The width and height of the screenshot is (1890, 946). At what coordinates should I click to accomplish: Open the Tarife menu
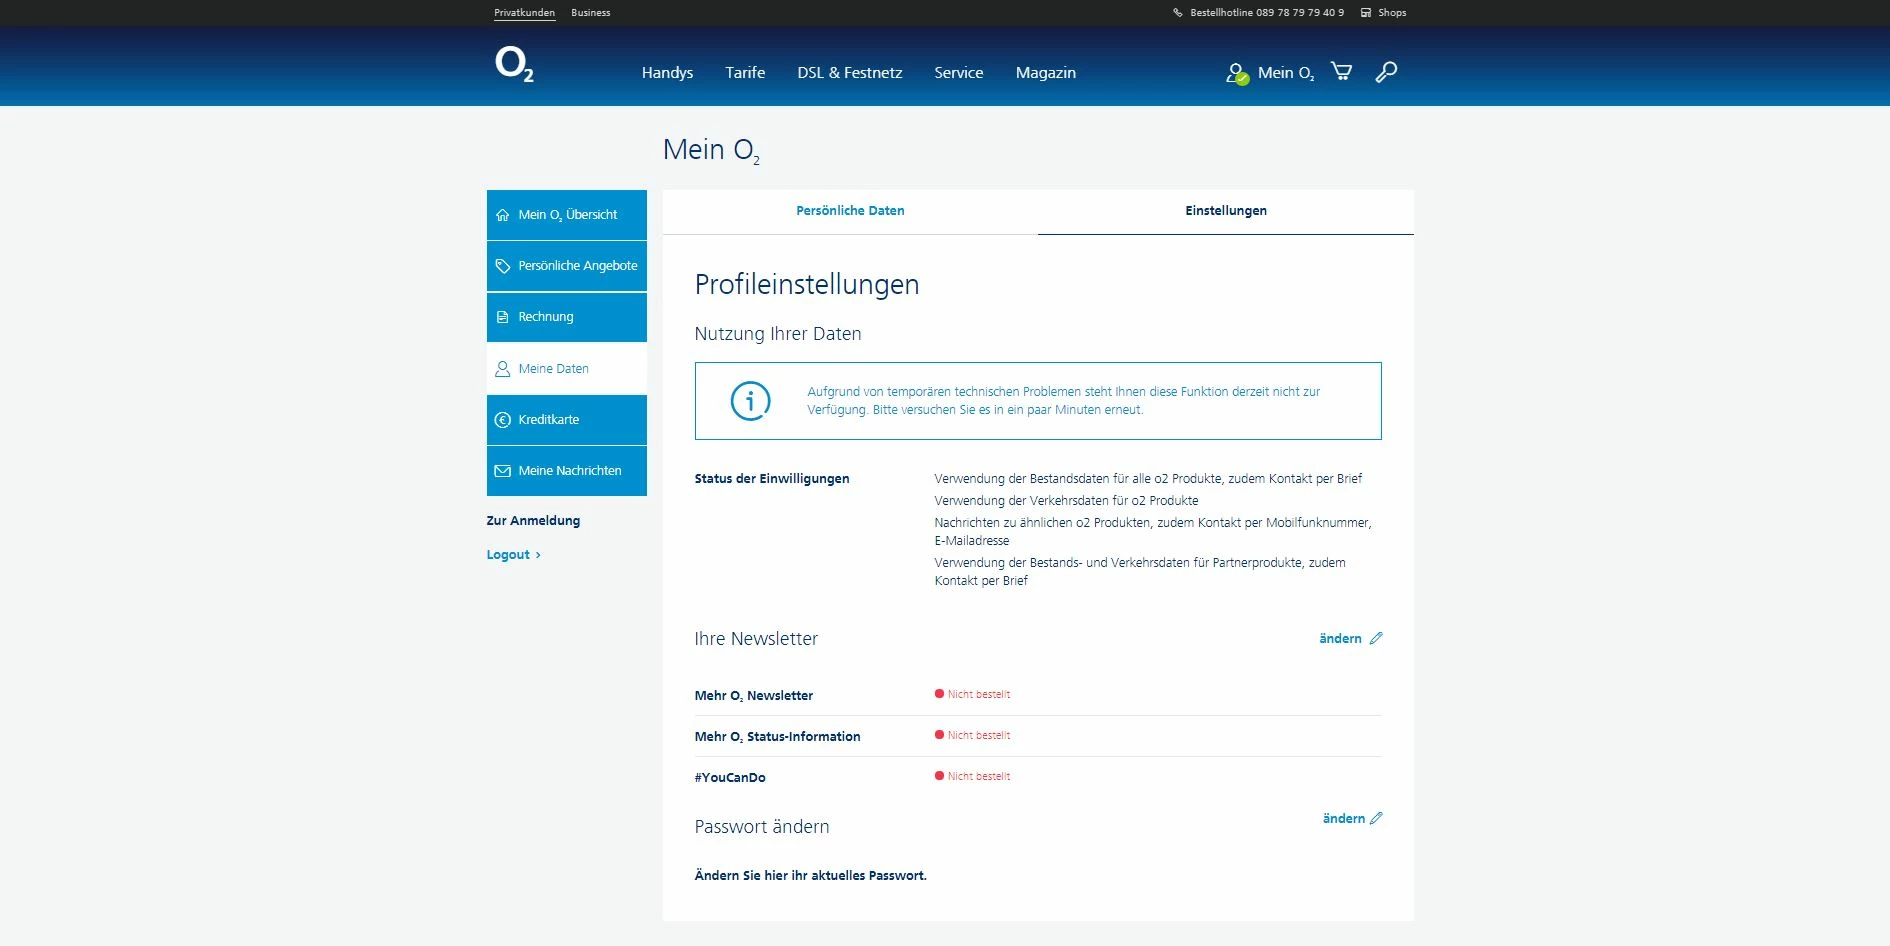[745, 73]
